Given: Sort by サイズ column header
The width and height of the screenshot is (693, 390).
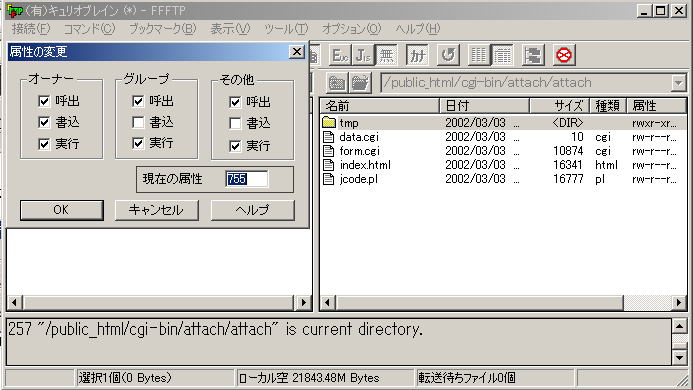Looking at the screenshot, I should pos(560,106).
